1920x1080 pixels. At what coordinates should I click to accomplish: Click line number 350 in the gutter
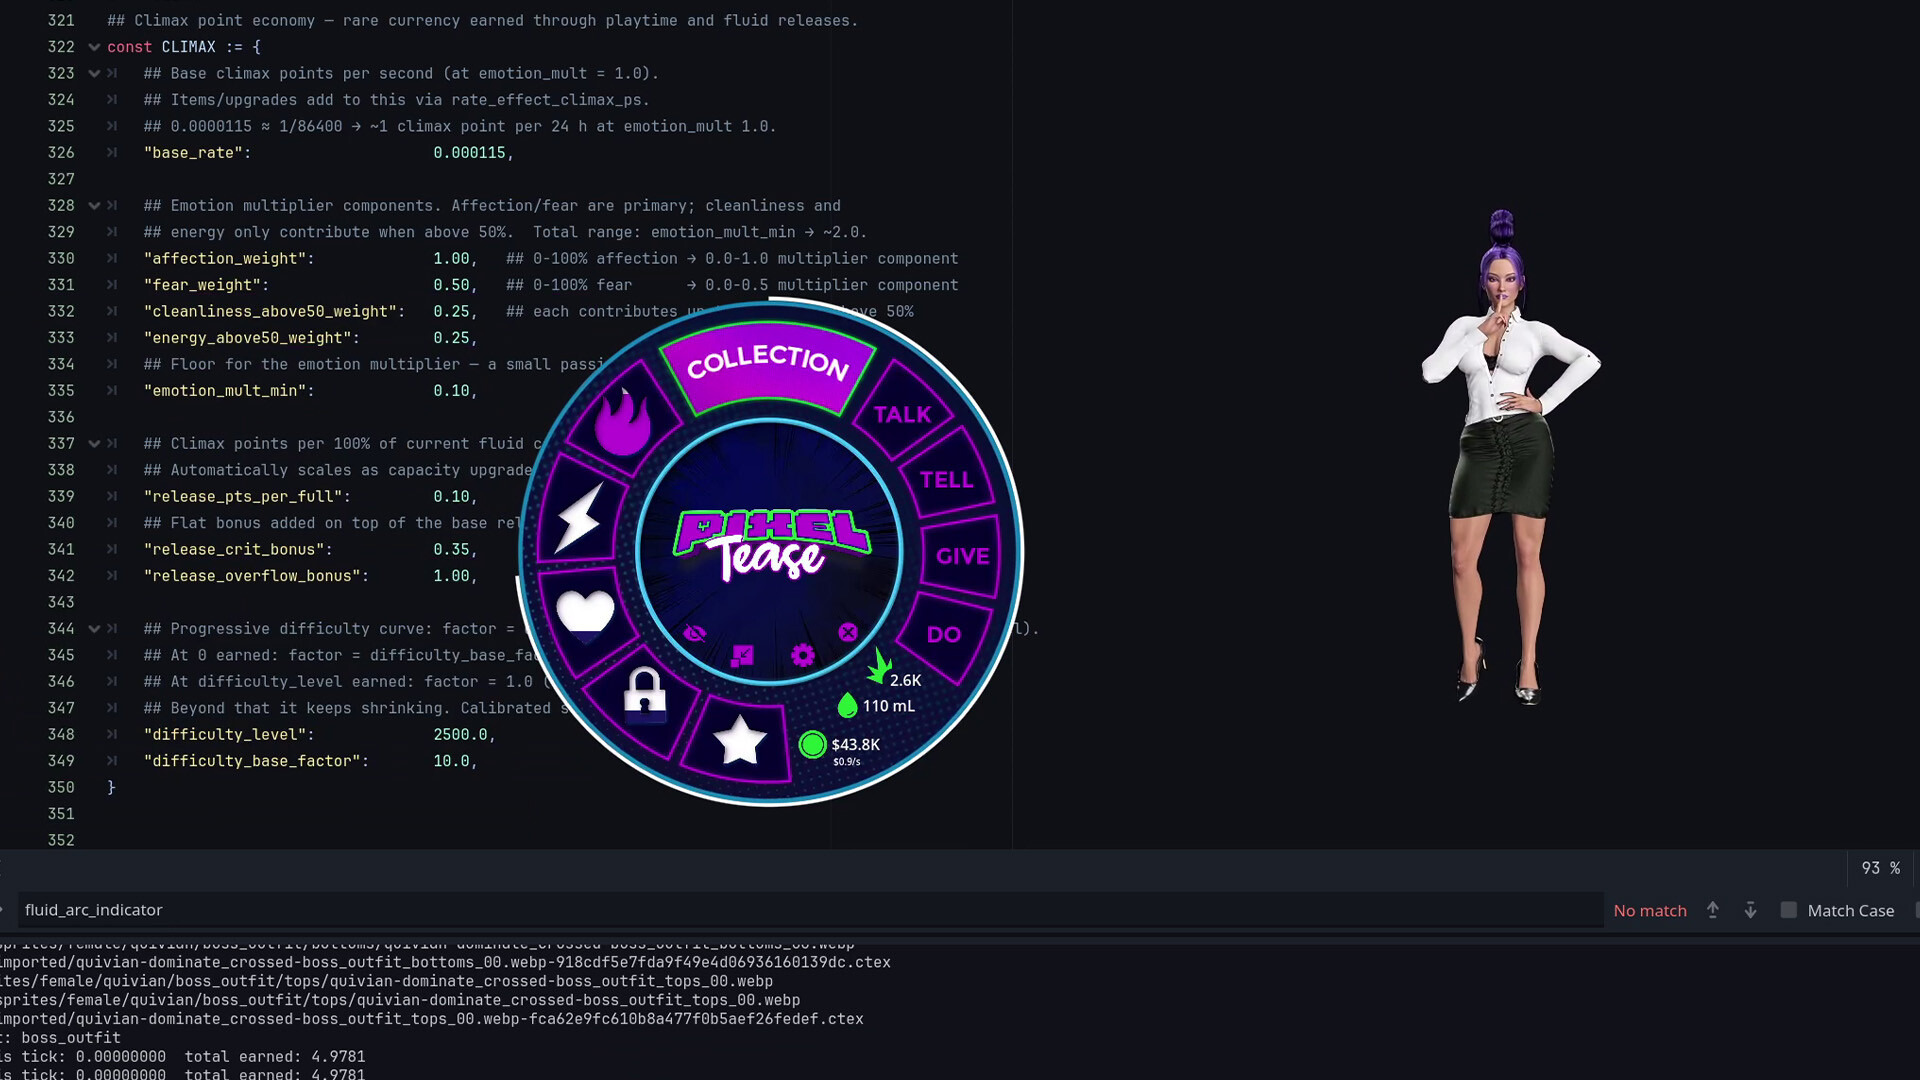coord(61,788)
